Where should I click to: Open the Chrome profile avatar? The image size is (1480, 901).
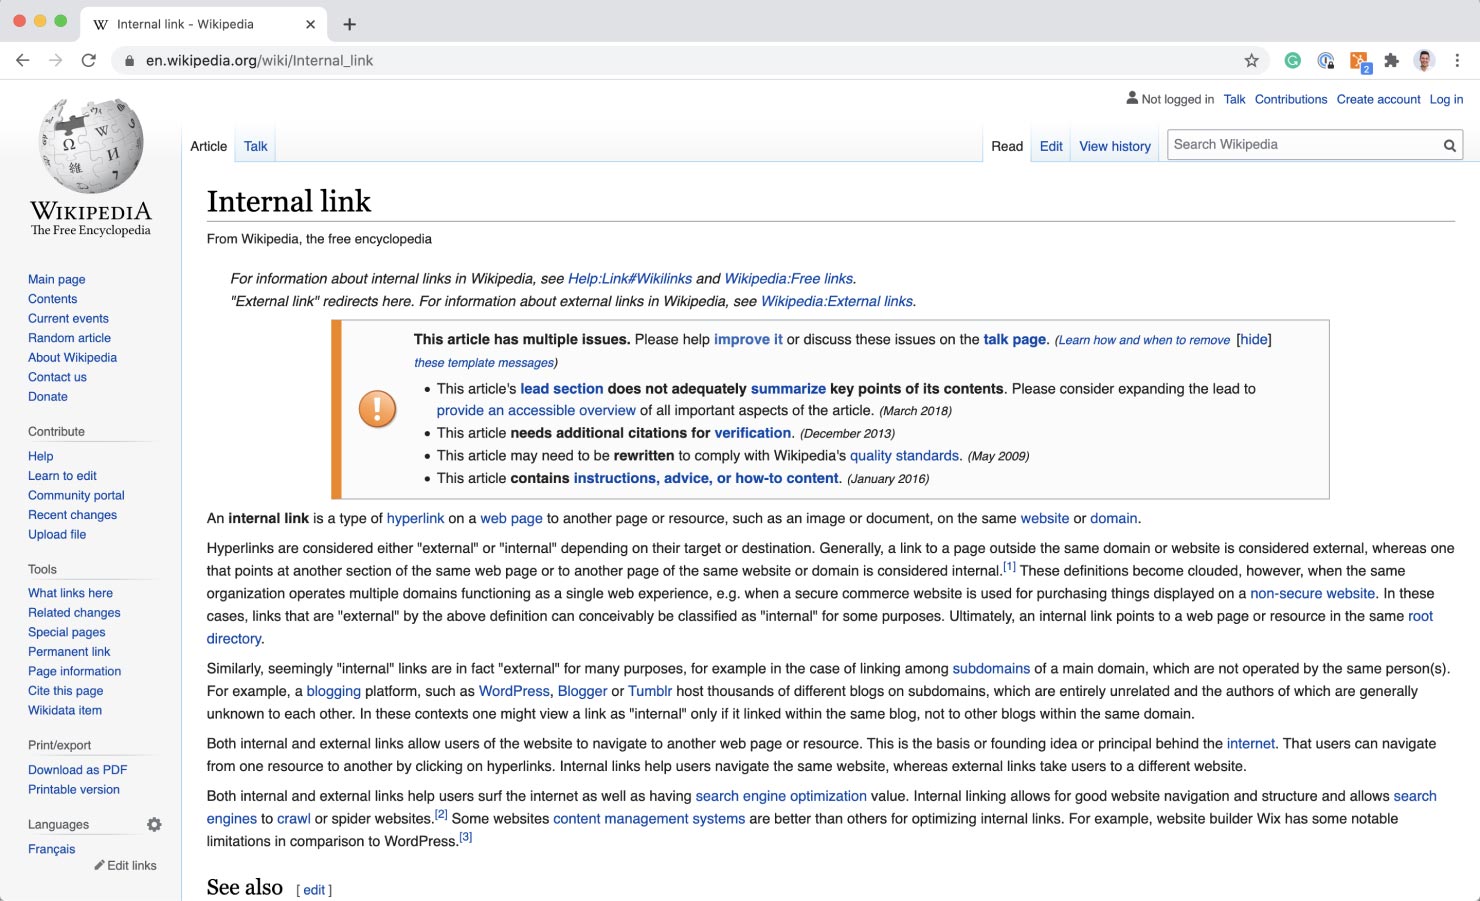point(1422,60)
